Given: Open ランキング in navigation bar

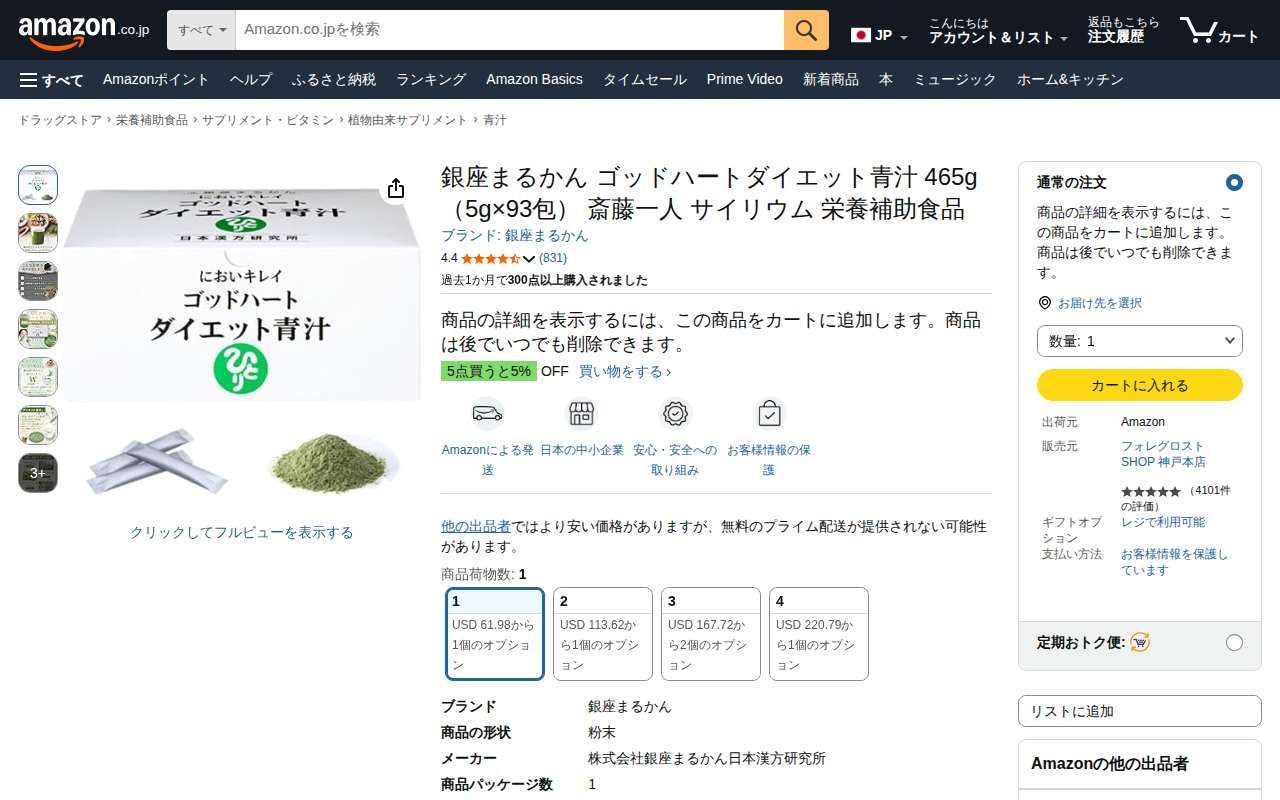Looking at the screenshot, I should (431, 80).
